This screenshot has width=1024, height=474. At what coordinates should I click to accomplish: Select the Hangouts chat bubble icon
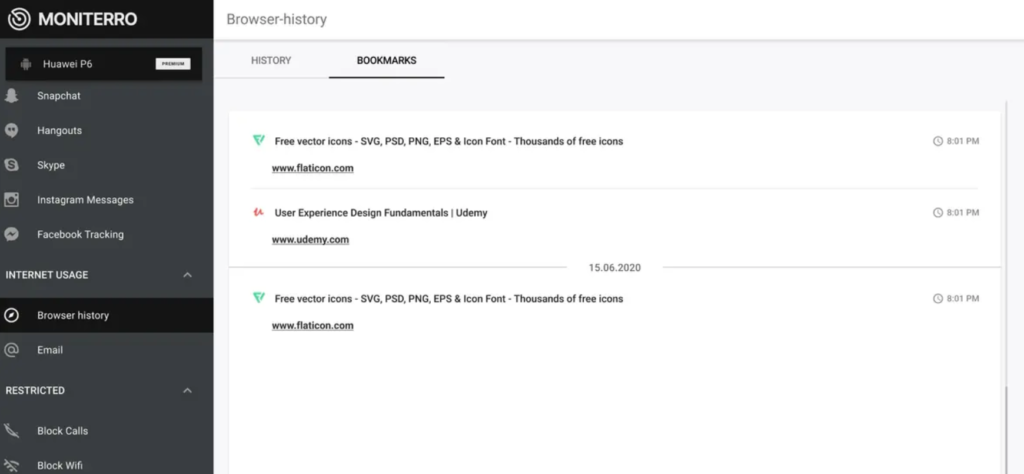click(11, 131)
